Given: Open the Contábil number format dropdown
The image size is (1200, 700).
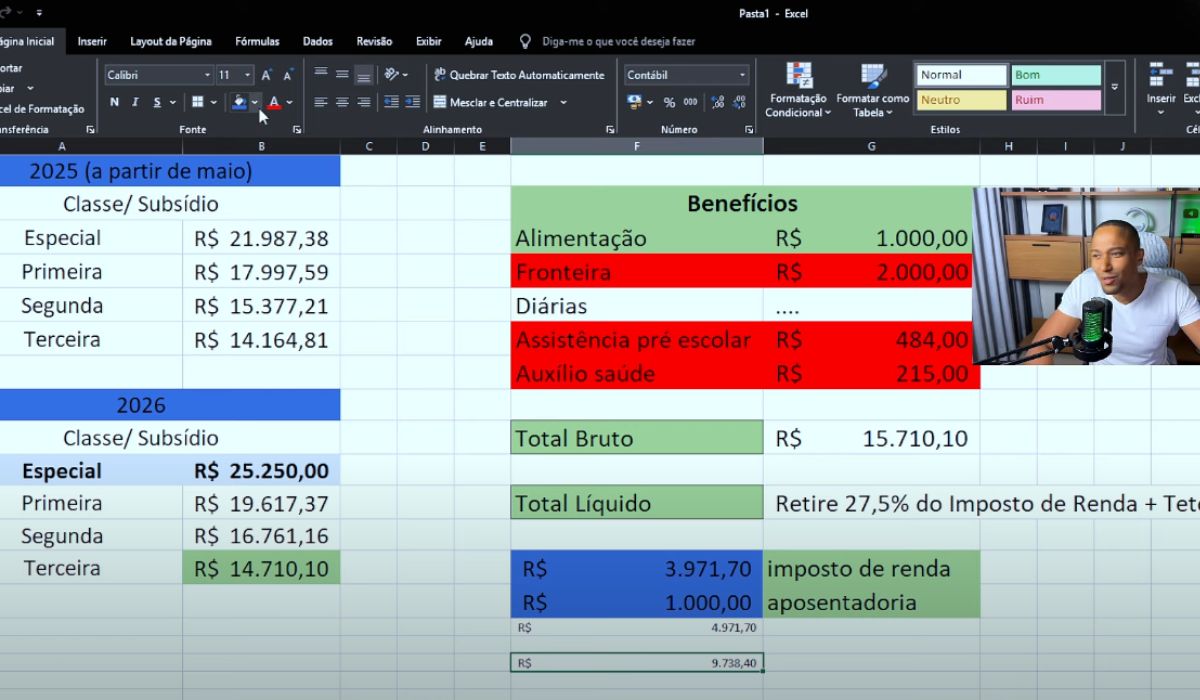Looking at the screenshot, I should click(686, 75).
